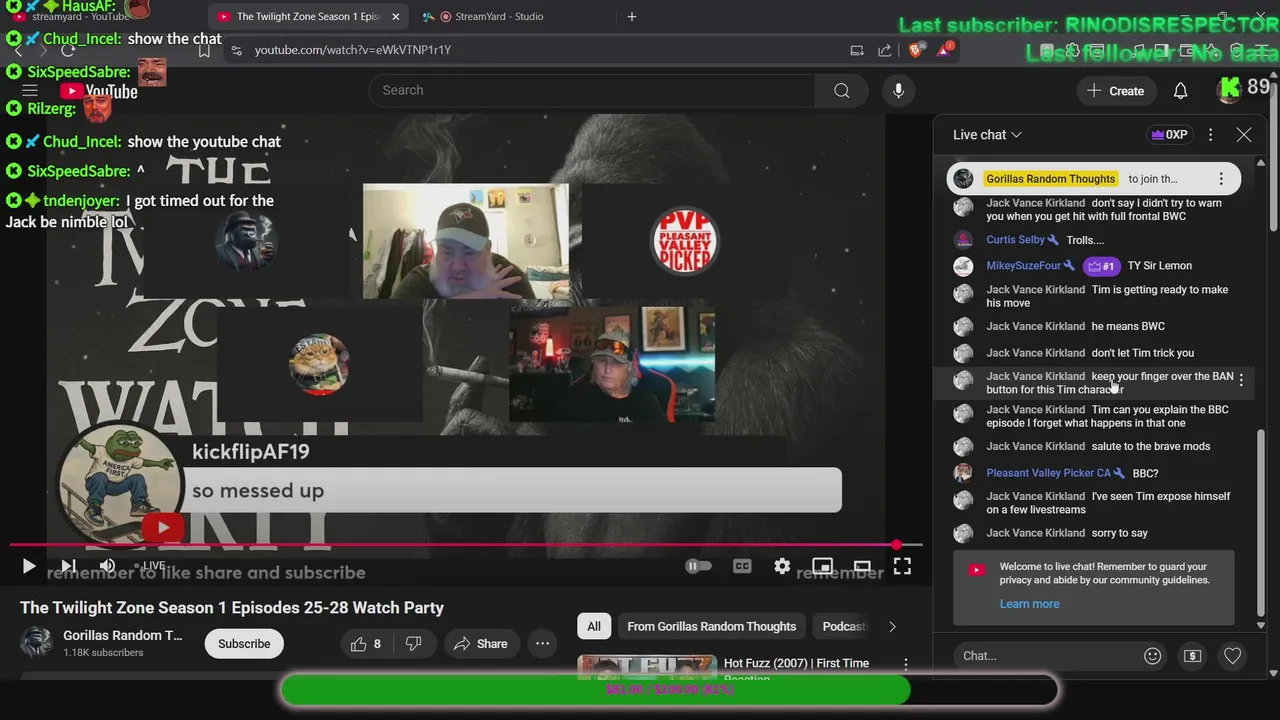The width and height of the screenshot is (1280, 720).
Task: Toggle the autoplay switch in player
Action: coord(698,566)
